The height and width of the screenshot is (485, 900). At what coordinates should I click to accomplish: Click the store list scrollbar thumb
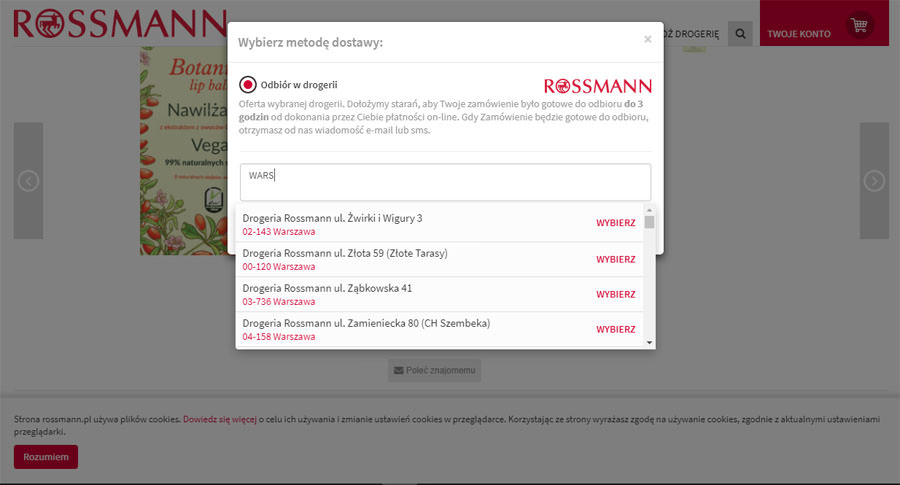coord(649,222)
